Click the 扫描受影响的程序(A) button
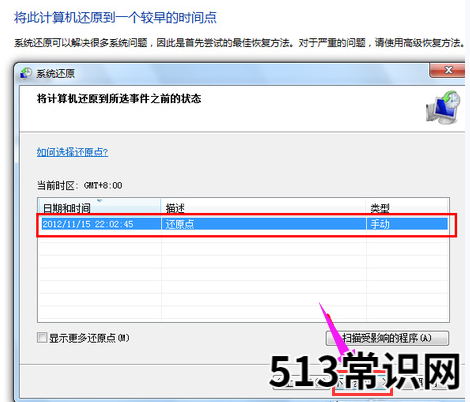This screenshot has width=470, height=402. (387, 338)
